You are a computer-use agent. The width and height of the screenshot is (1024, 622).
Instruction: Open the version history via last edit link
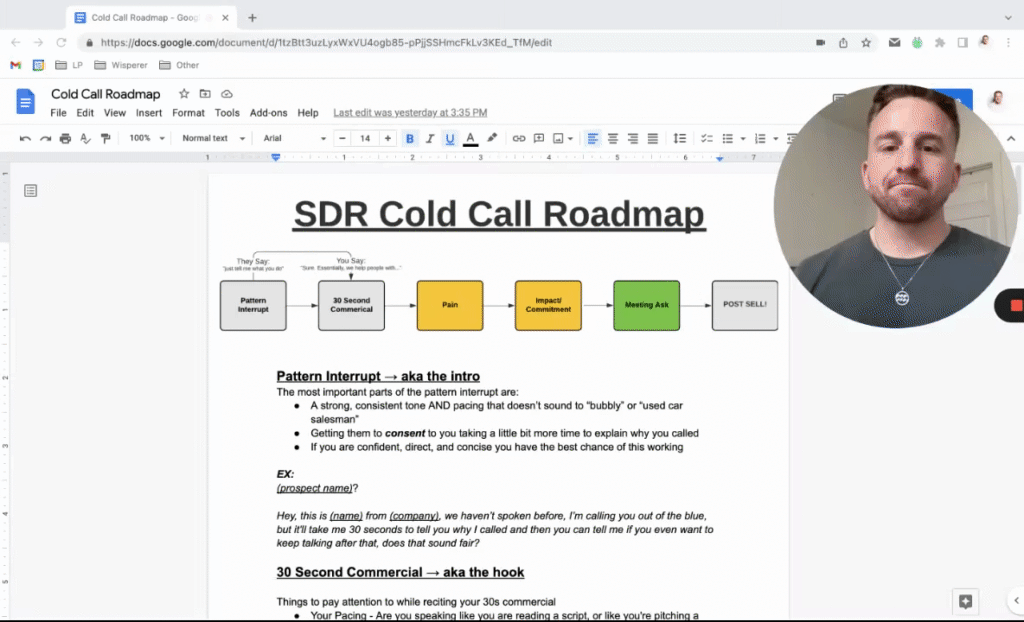tap(409, 113)
